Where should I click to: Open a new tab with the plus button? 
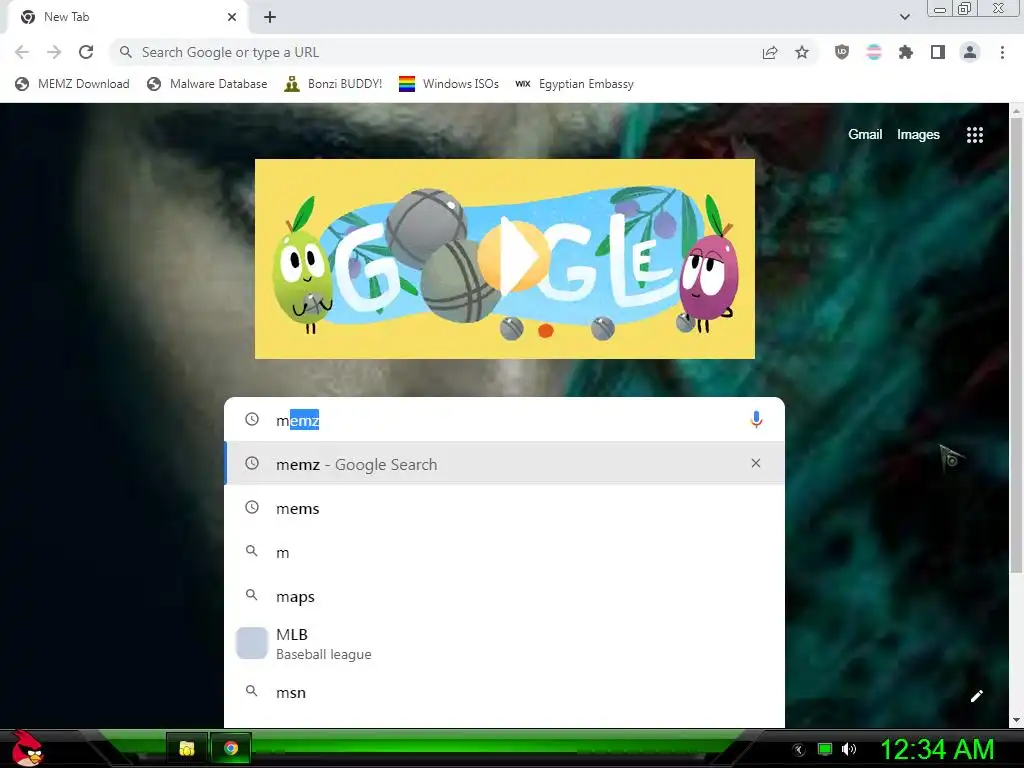click(270, 17)
